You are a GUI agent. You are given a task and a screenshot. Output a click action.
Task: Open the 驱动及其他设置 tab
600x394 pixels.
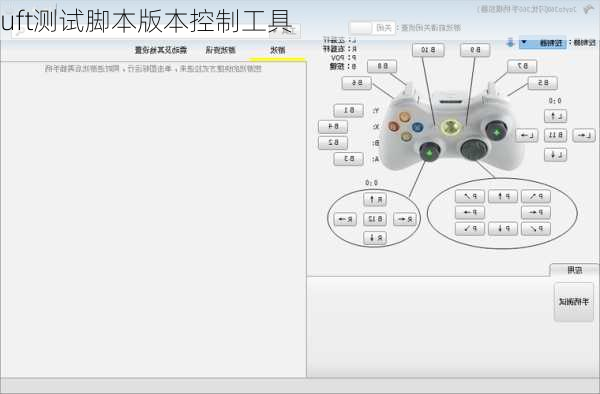(x=161, y=50)
